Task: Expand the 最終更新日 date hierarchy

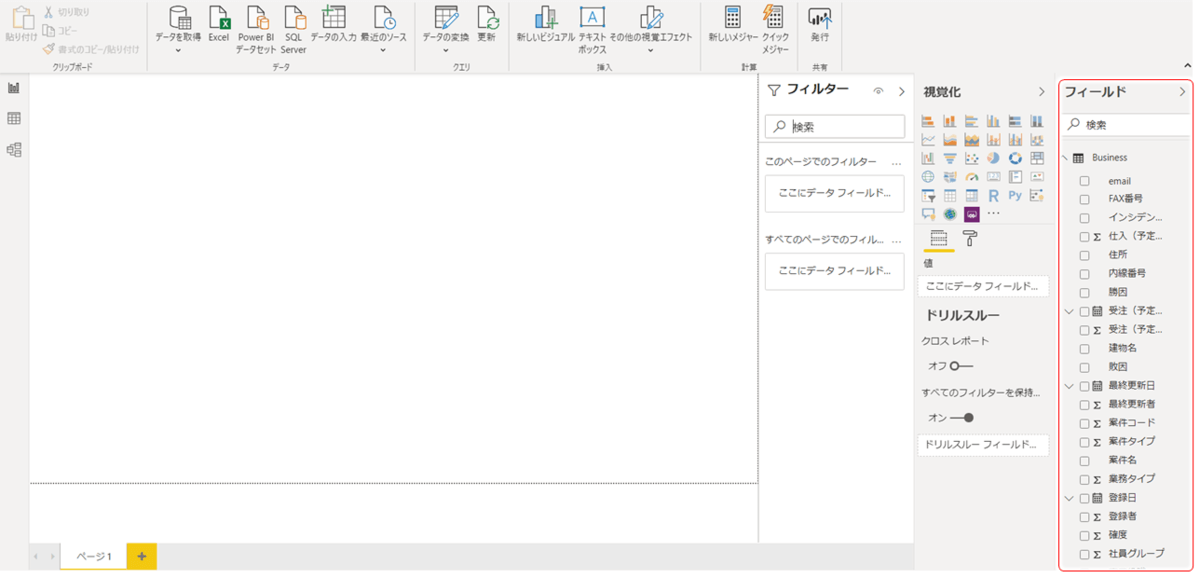Action: click(1069, 385)
